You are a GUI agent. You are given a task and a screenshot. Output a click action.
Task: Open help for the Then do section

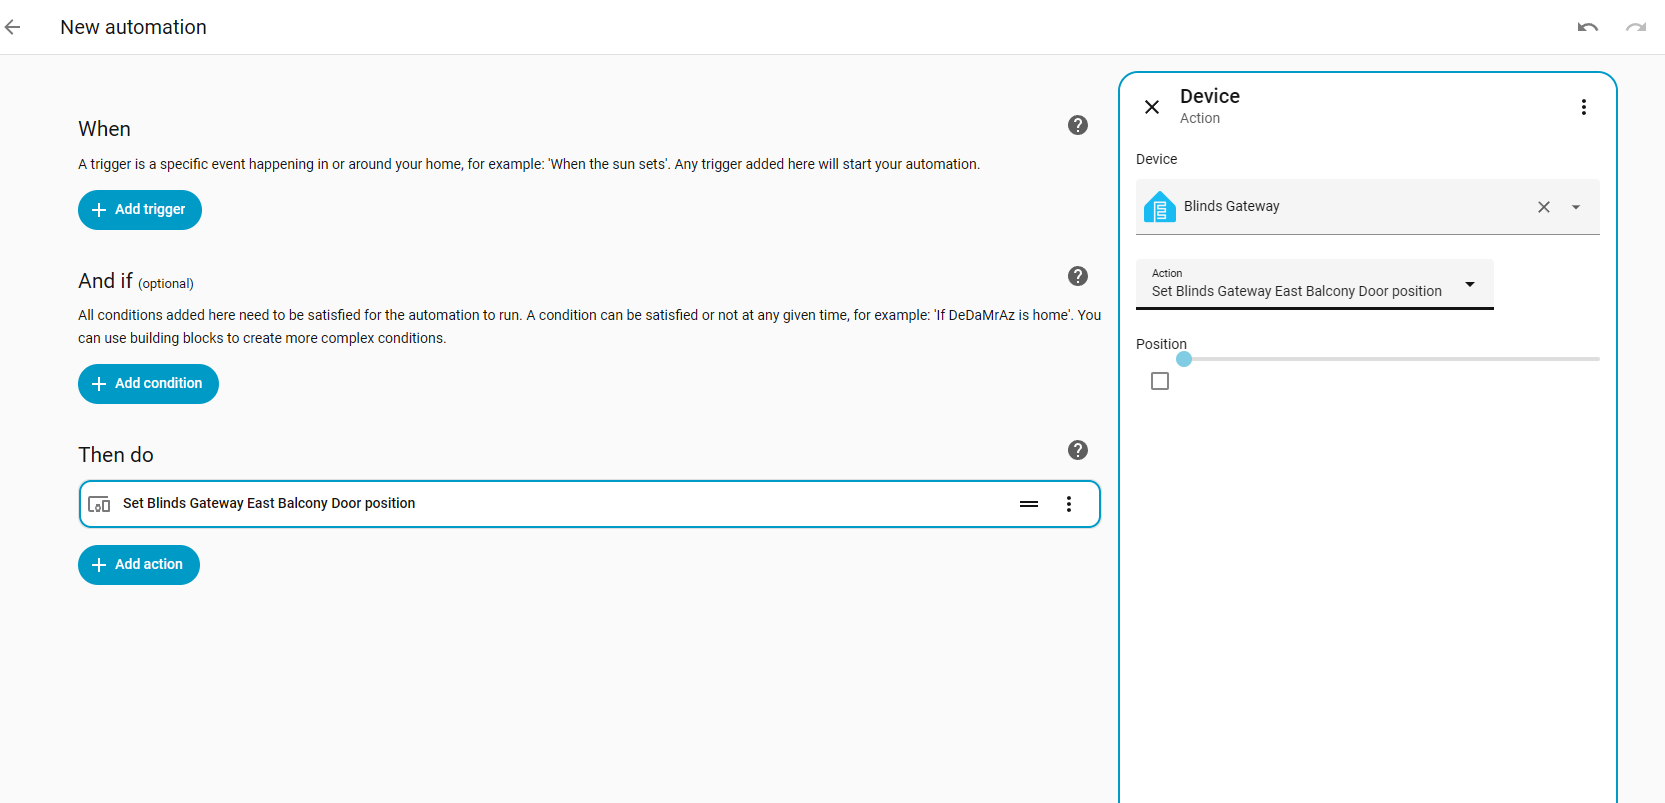pyautogui.click(x=1078, y=450)
